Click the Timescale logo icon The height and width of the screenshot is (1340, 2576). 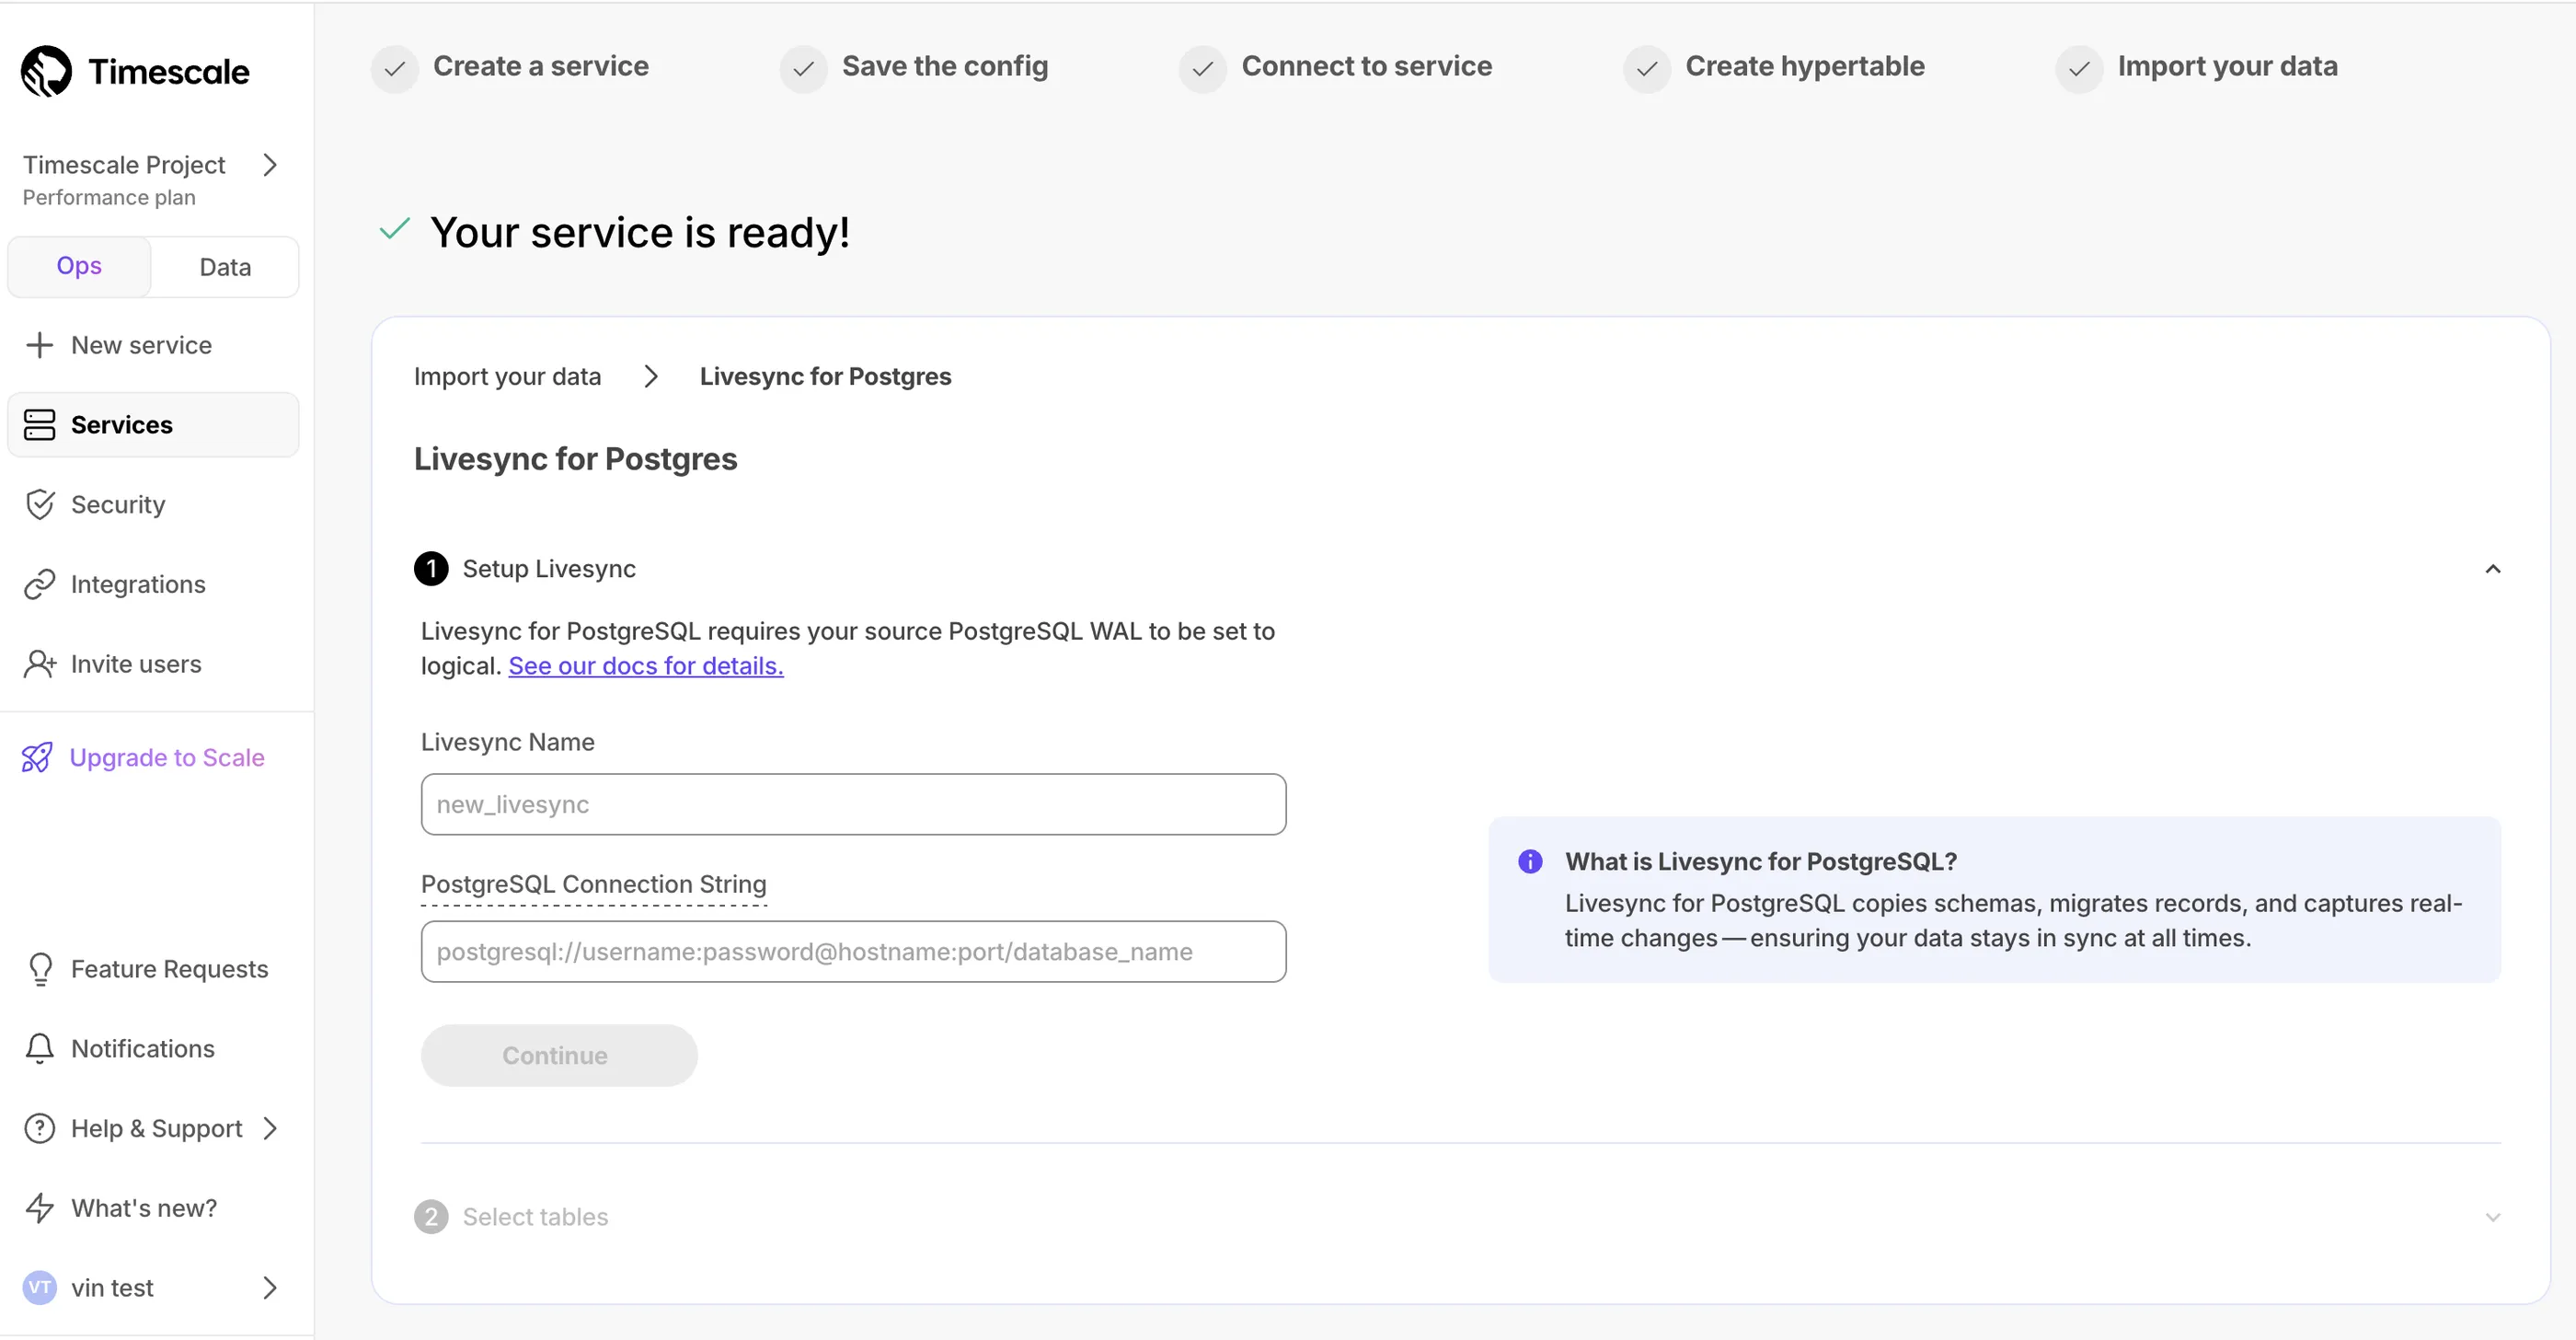click(46, 71)
